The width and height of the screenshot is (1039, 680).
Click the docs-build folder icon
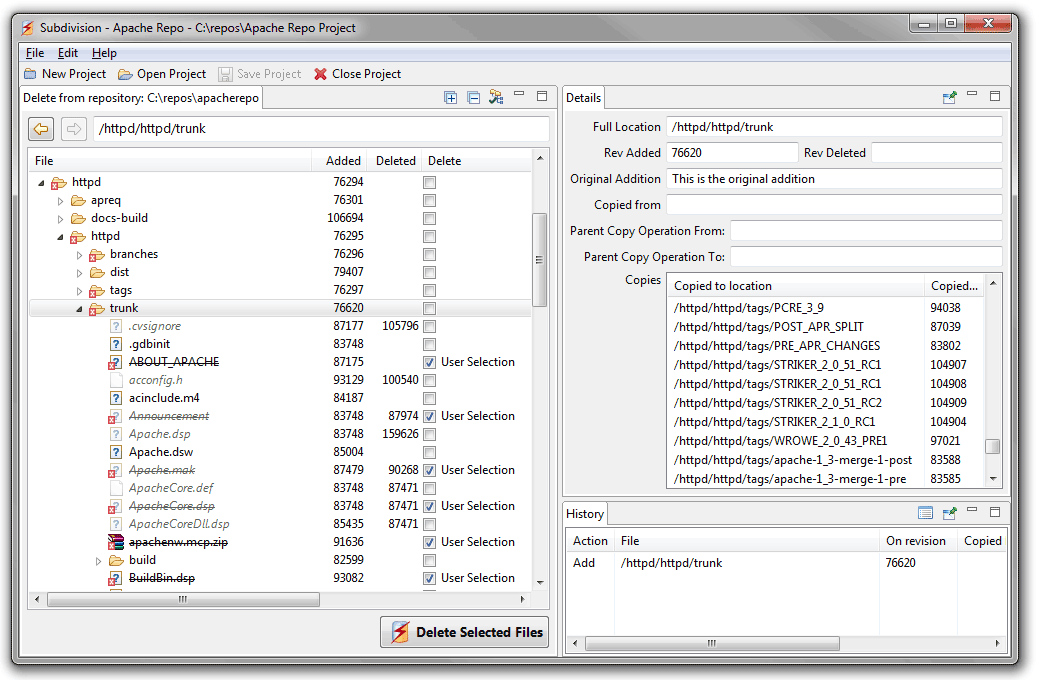click(x=78, y=218)
